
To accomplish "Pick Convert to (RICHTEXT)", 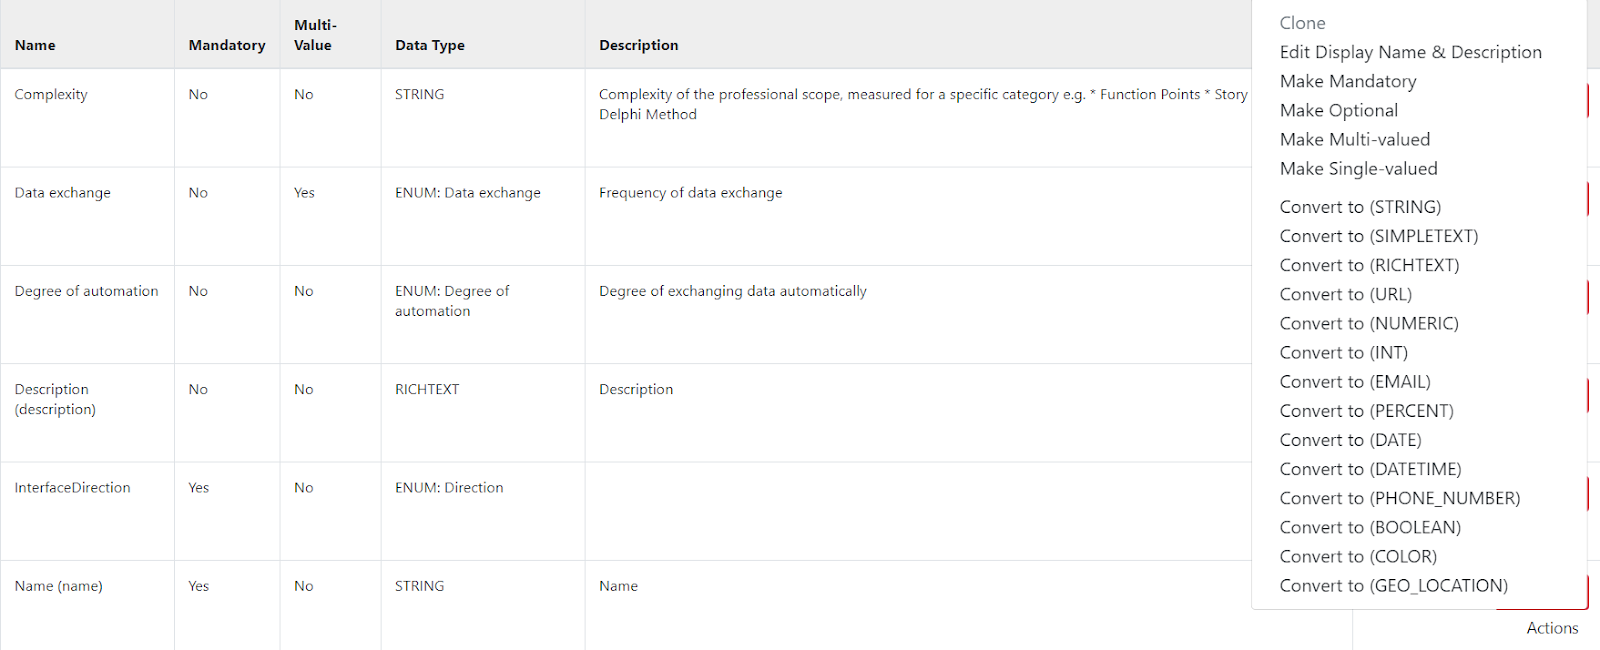I will pos(1369,265).
